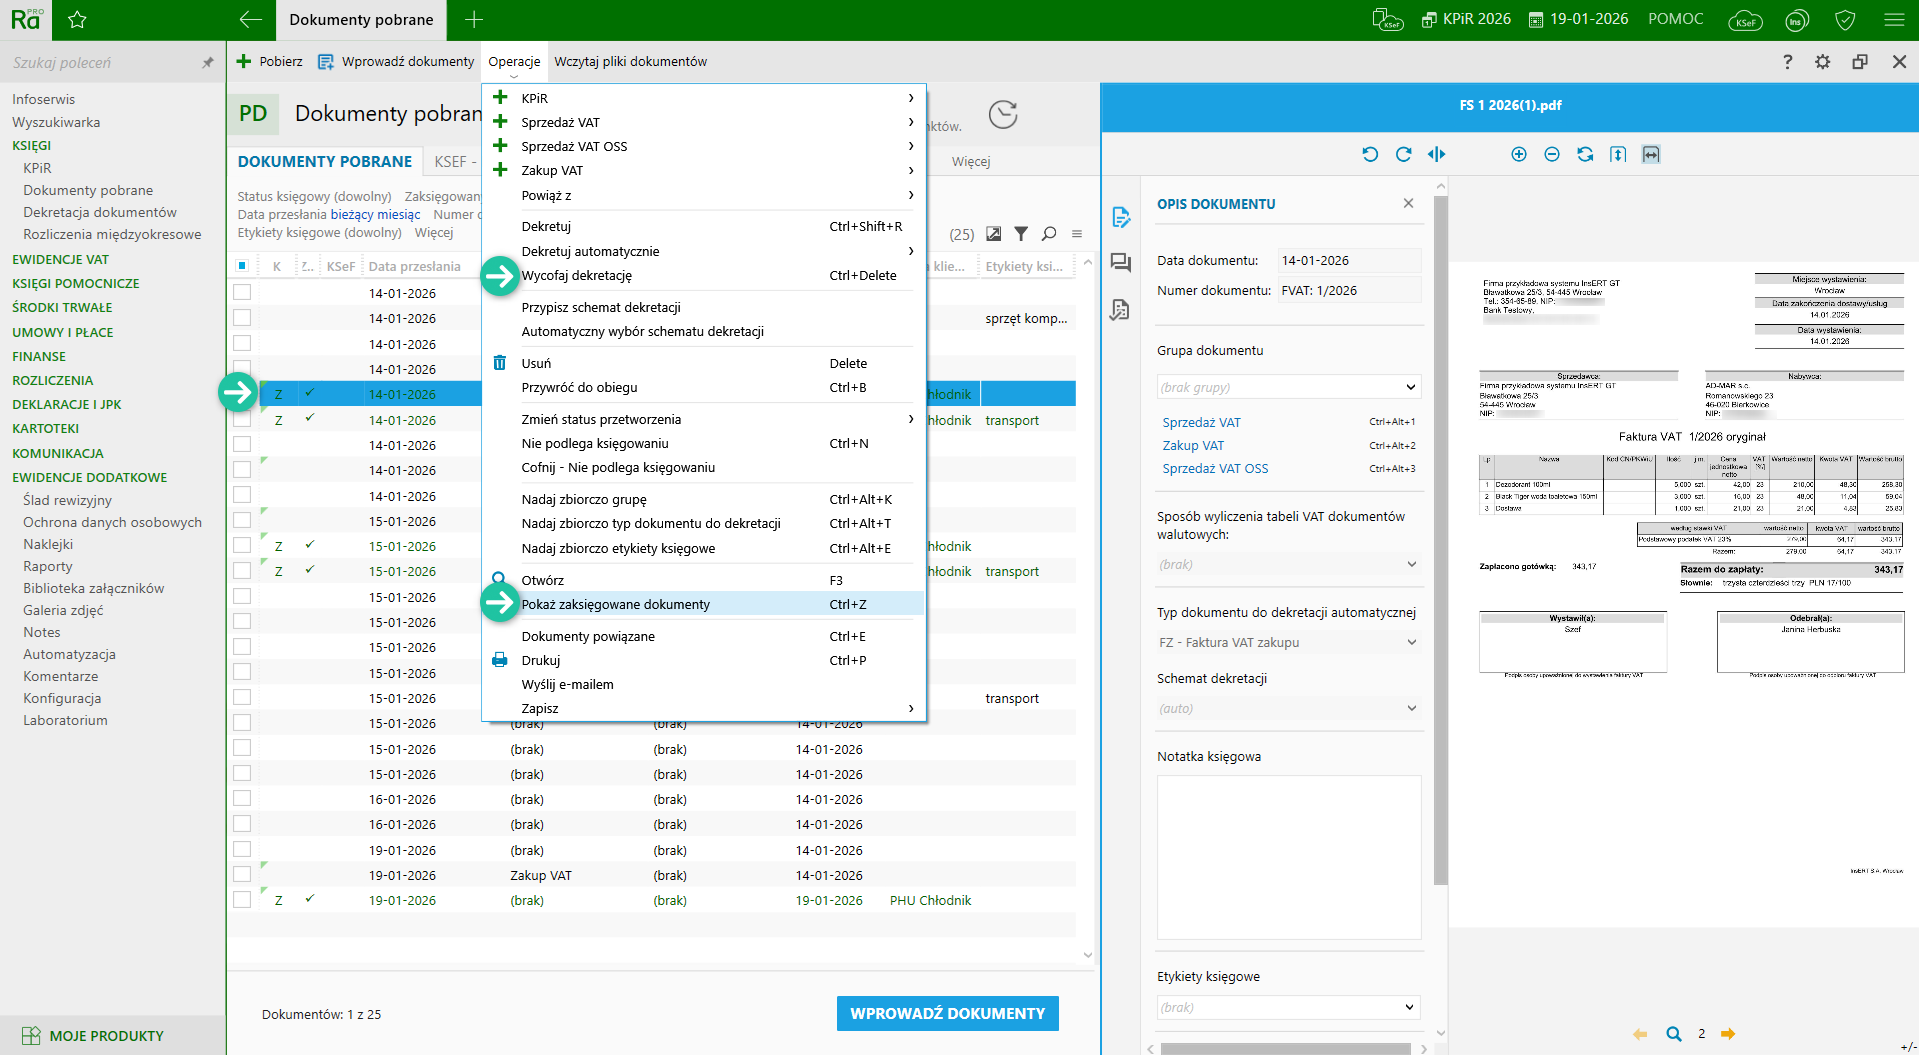Rotate PDF preview counterclockwise
Screen dimensions: 1919x1055
pyautogui.click(x=1370, y=154)
